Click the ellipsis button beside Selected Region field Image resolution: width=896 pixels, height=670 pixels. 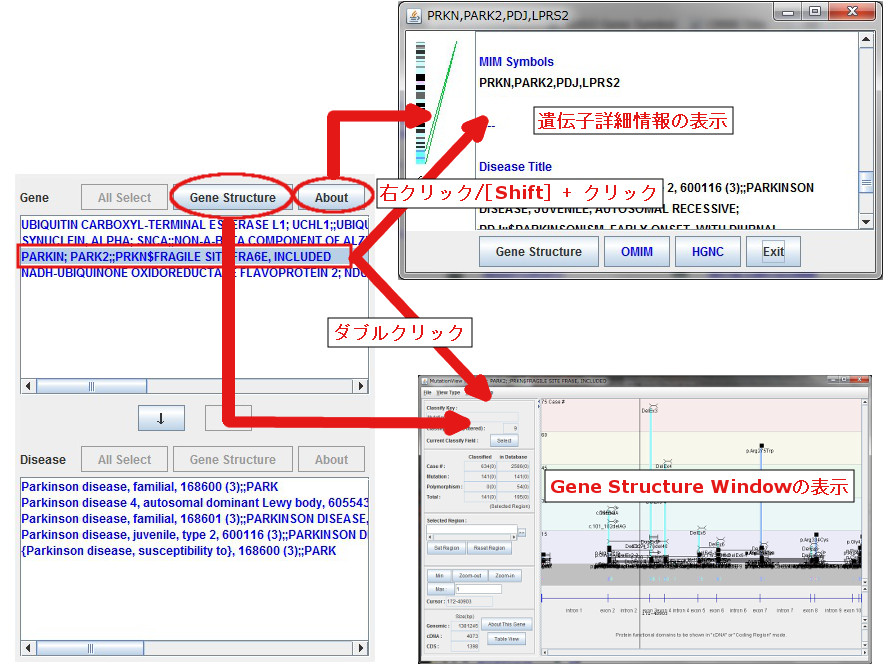click(x=521, y=533)
